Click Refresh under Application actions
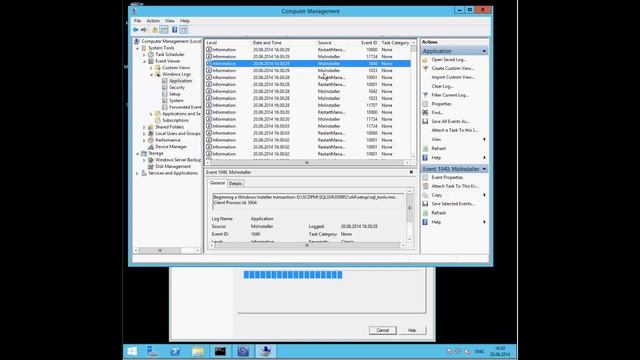This screenshot has height=360, width=640. coord(439,149)
